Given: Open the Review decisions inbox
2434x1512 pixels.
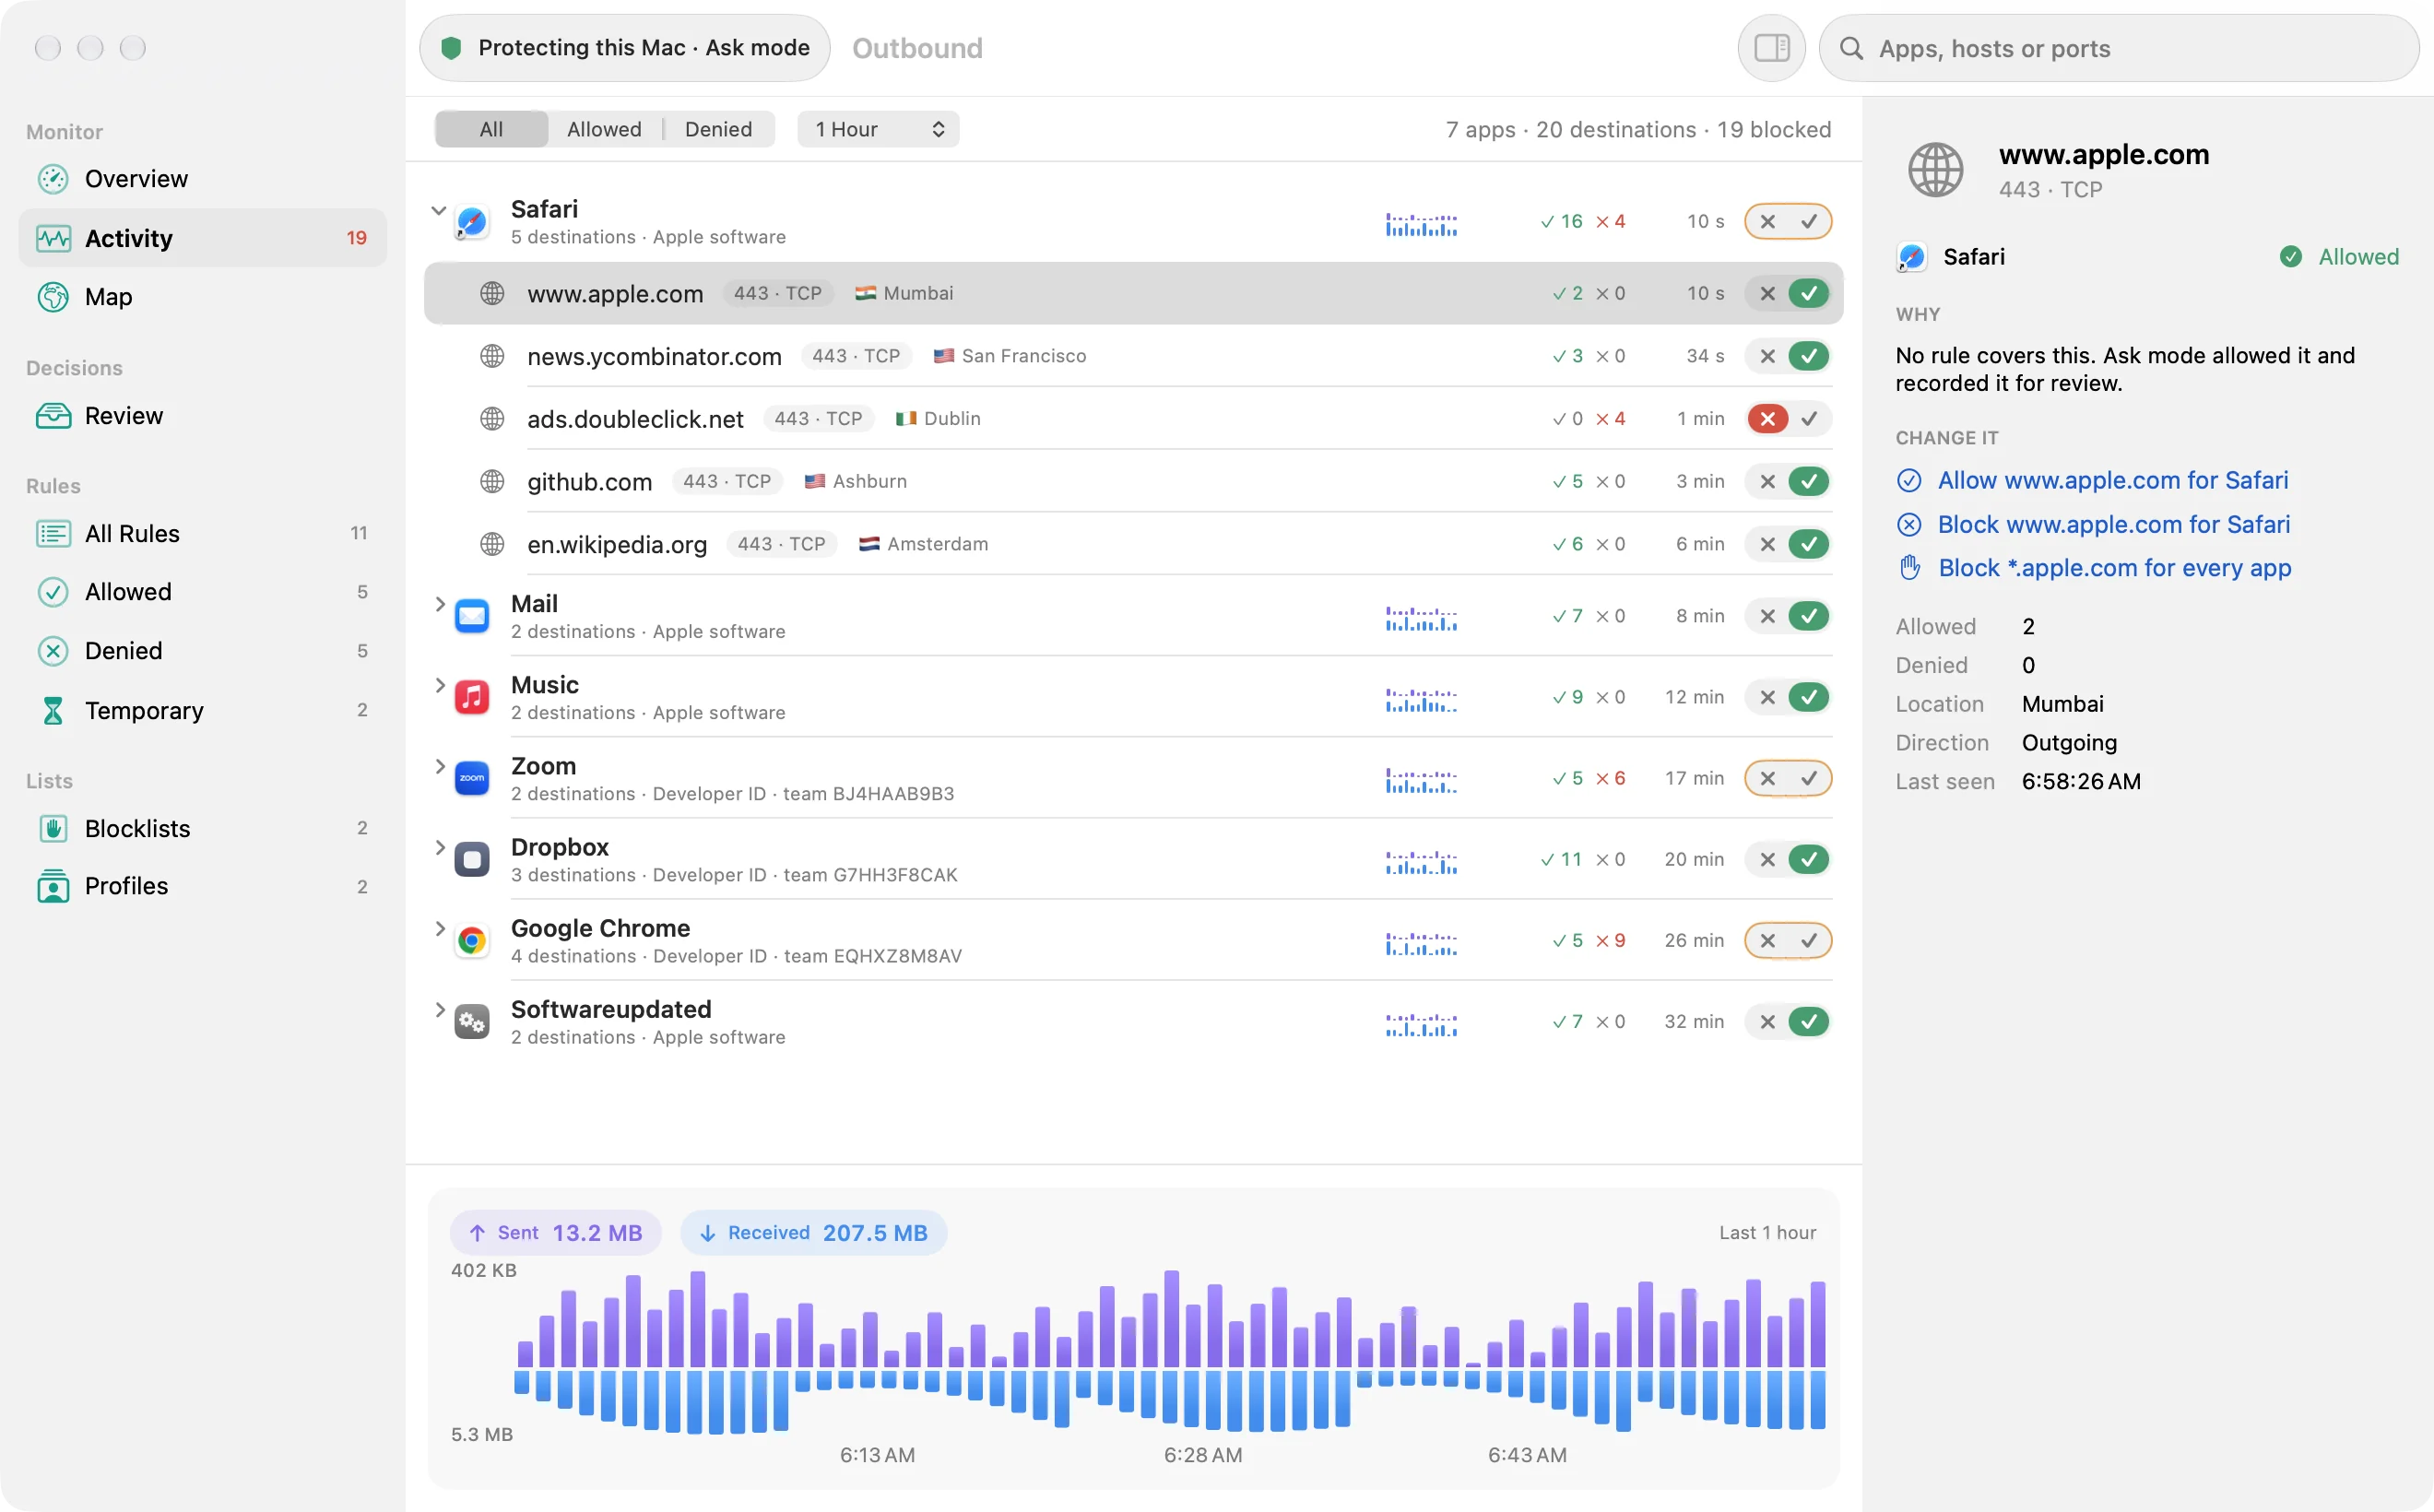Looking at the screenshot, I should coord(202,415).
